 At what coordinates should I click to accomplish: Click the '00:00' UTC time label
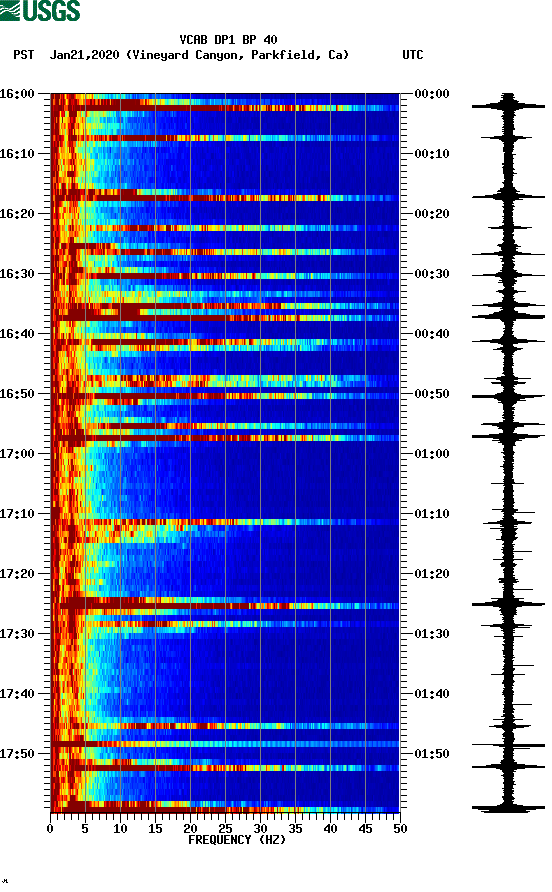[x=432, y=94]
